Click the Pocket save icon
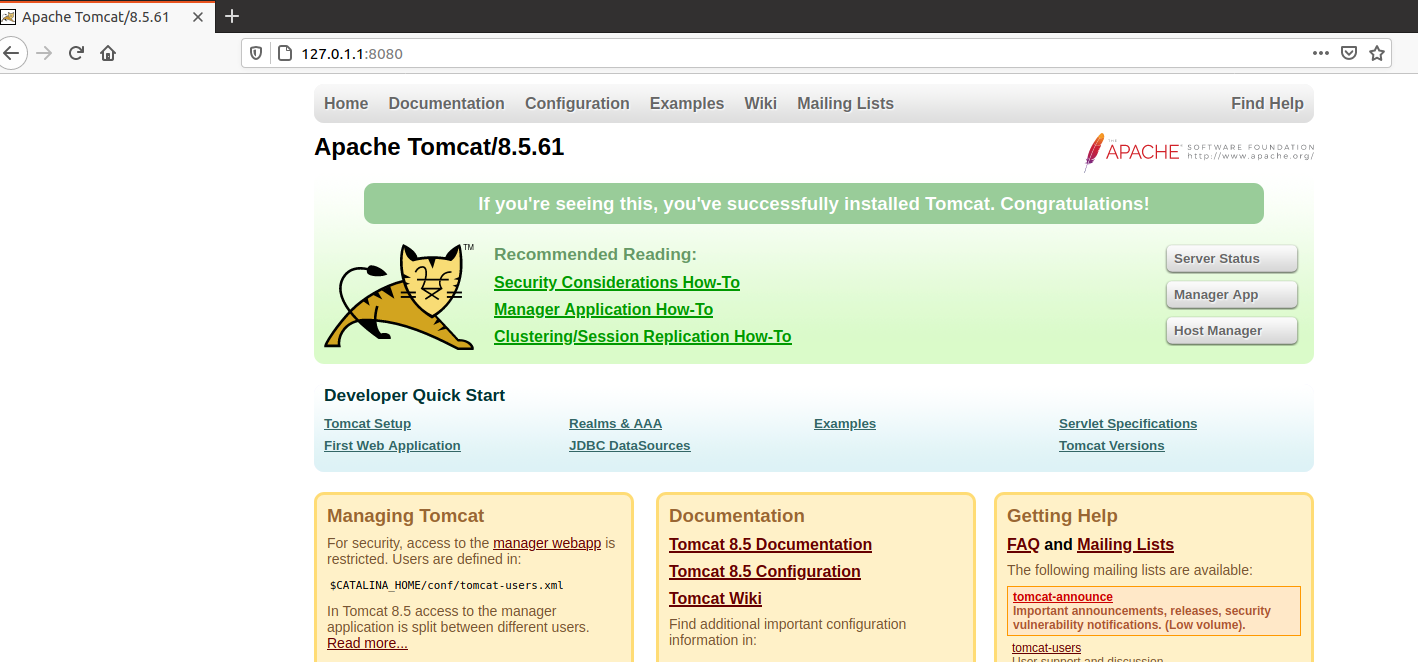Viewport: 1418px width, 662px height. tap(1349, 53)
